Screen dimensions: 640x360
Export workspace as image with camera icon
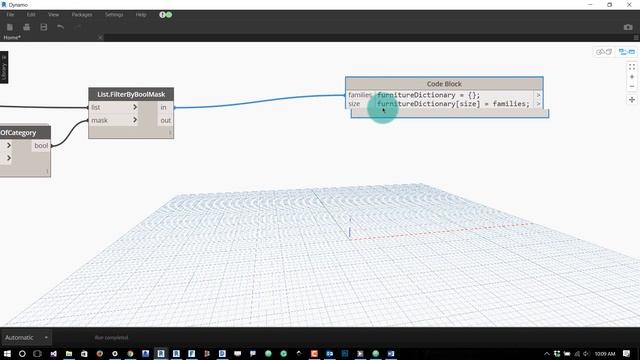pos(628,27)
